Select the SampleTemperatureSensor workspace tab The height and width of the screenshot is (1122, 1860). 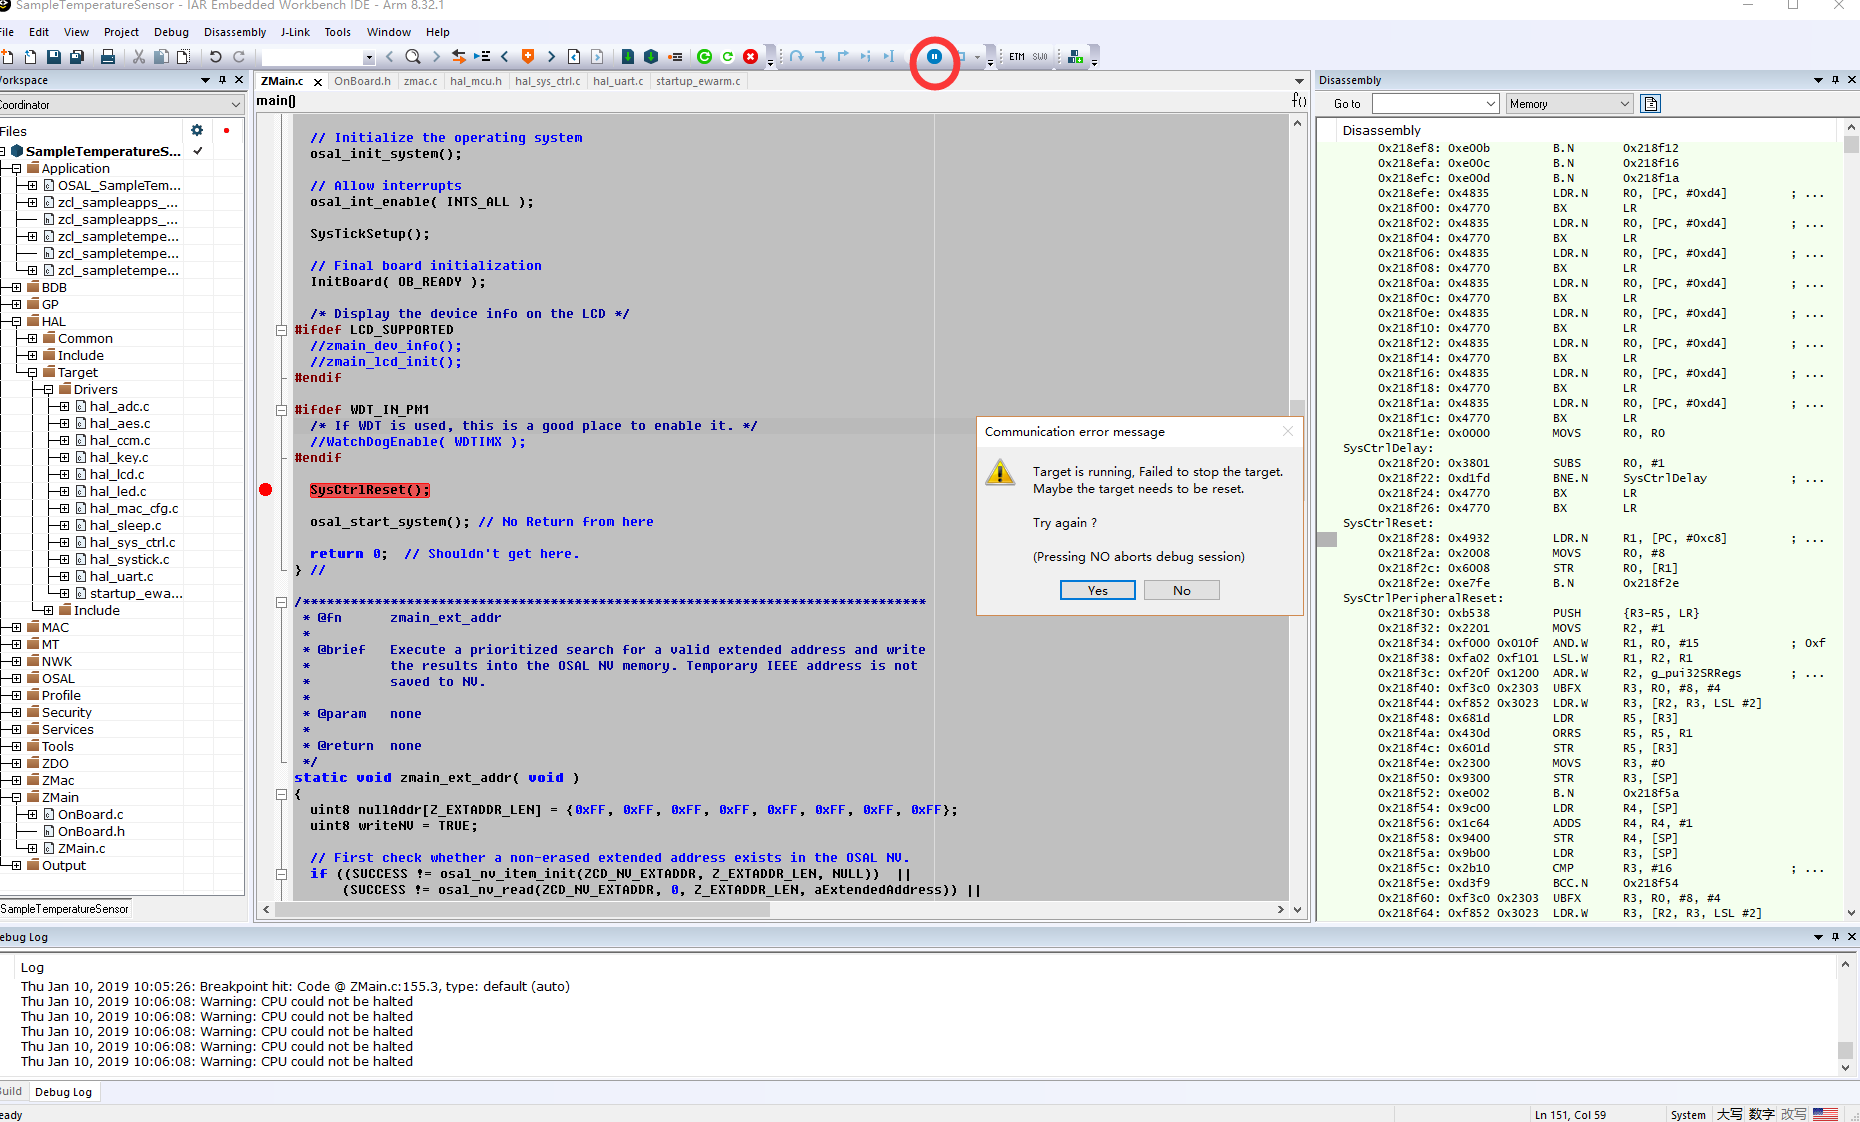pos(64,909)
